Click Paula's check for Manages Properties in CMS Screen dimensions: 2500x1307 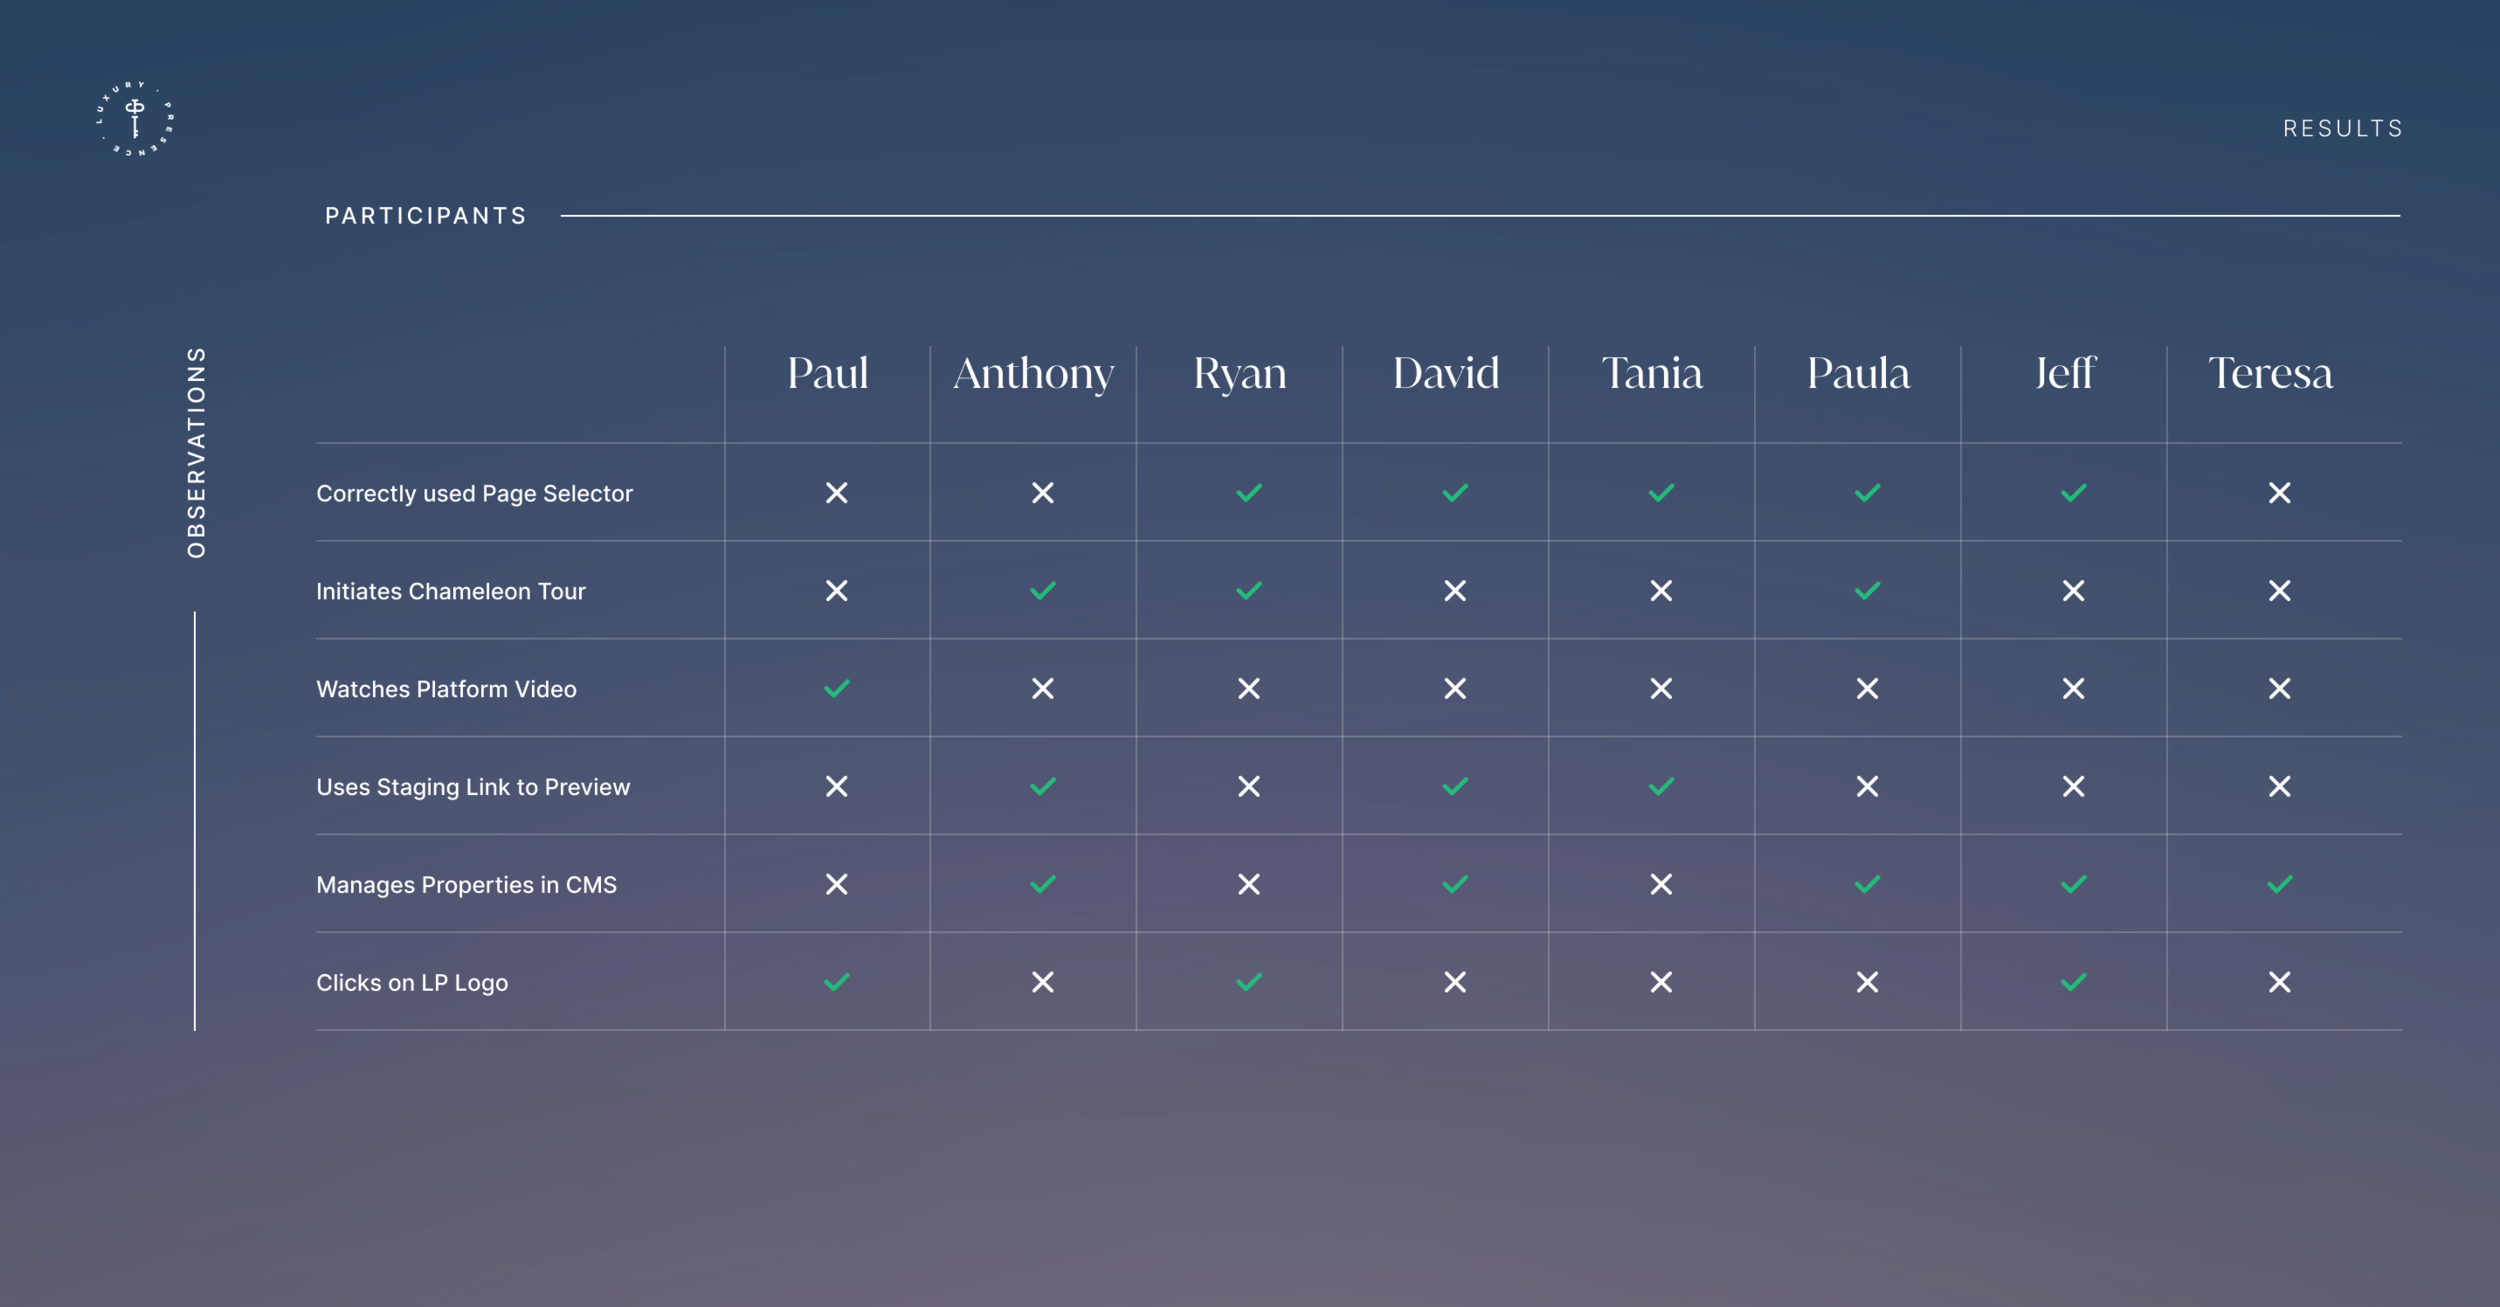click(1866, 885)
